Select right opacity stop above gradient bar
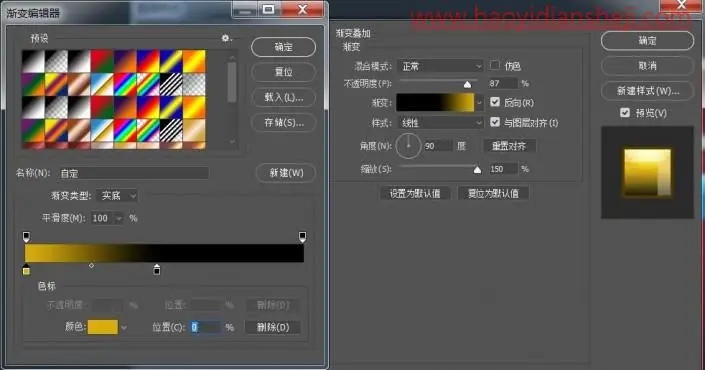This screenshot has height=370, width=705. (303, 237)
